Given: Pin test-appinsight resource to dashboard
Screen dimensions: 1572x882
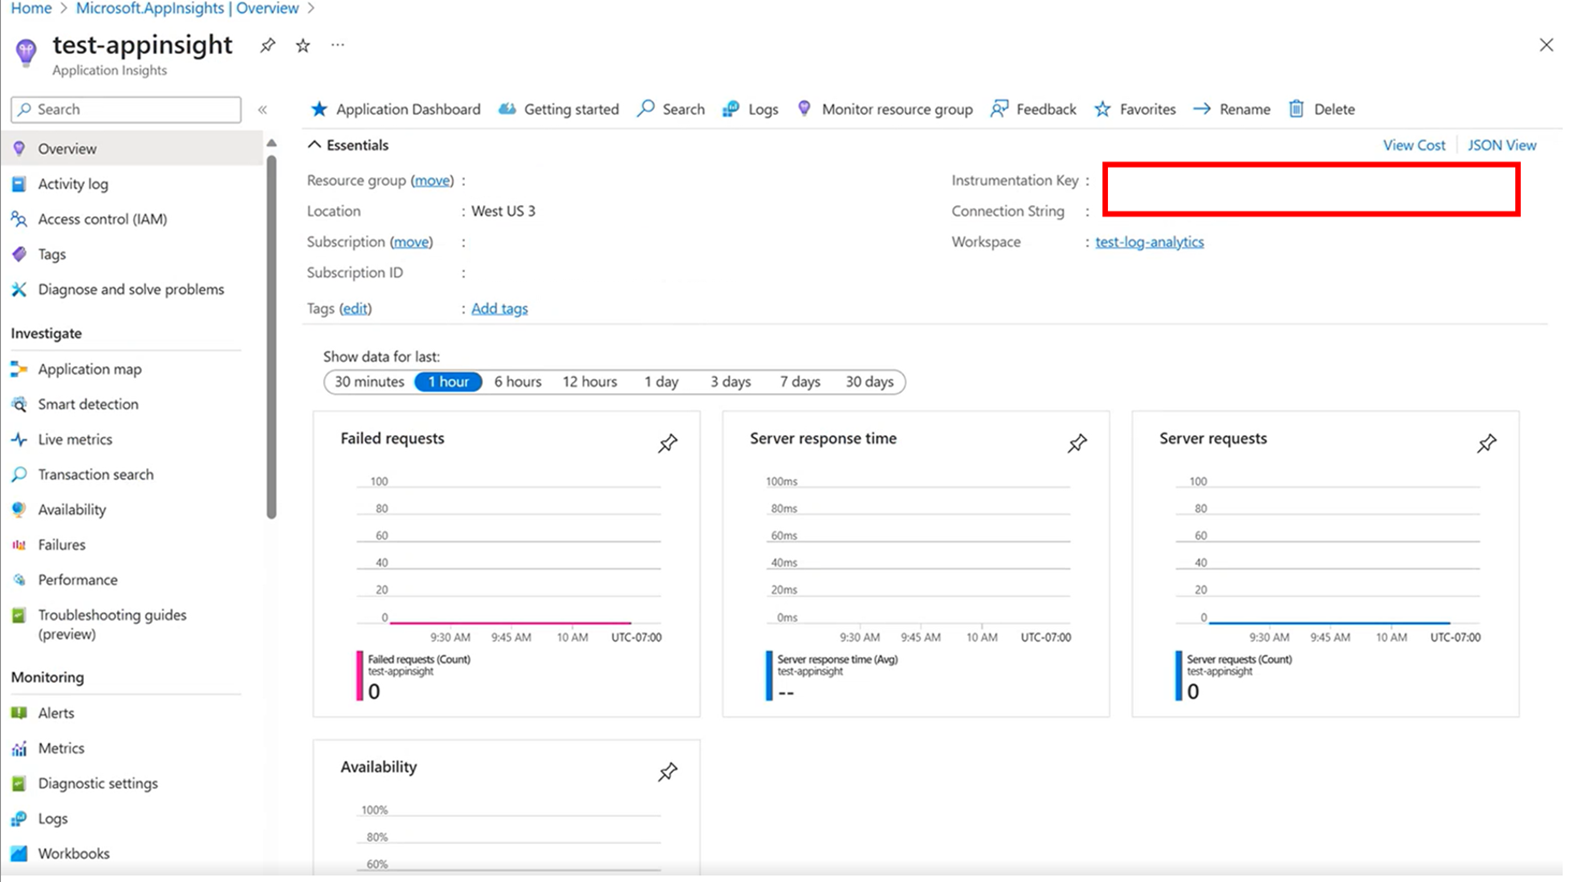Looking at the screenshot, I should (267, 46).
